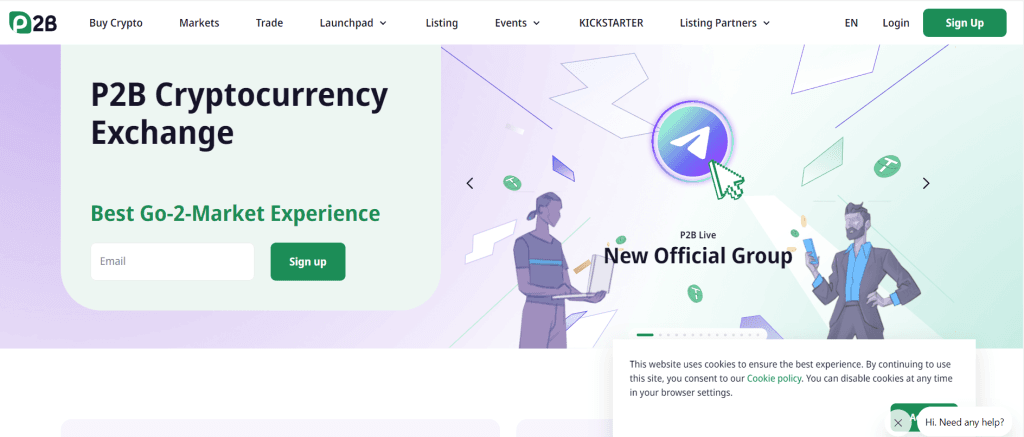Open the KICKSTARTER page

click(x=611, y=23)
